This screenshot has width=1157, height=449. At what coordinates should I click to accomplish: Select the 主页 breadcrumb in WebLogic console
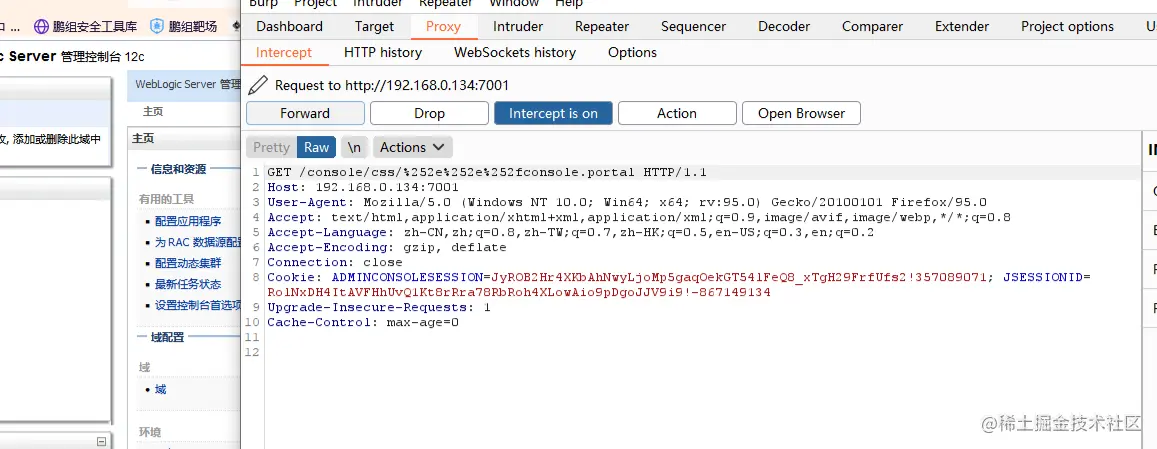click(x=153, y=112)
